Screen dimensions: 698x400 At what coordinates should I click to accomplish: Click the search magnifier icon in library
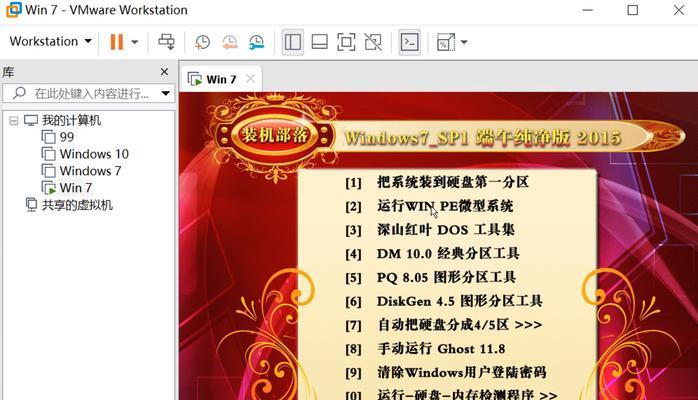point(19,93)
